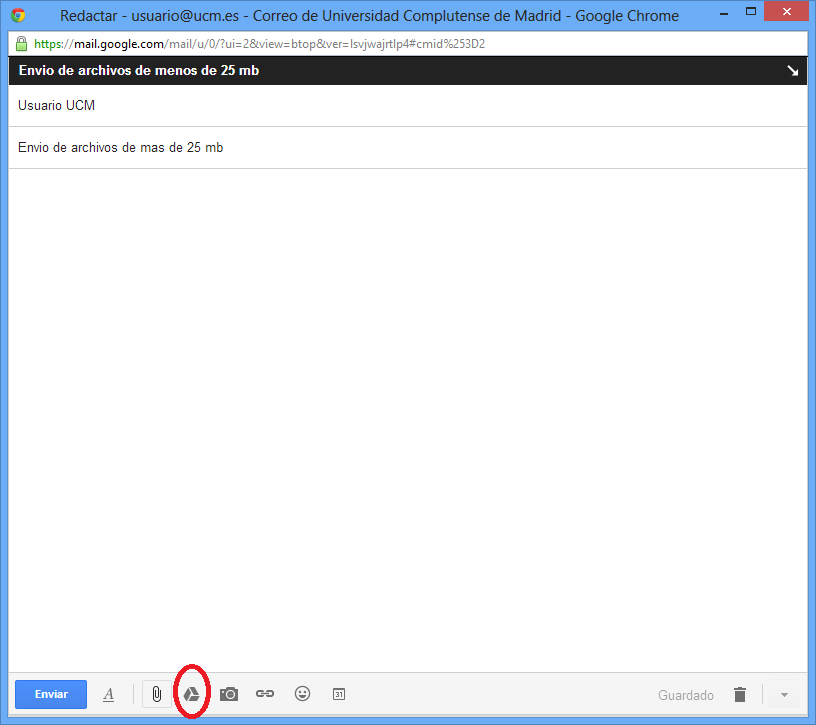Screen dimensions: 816x725
Task: Click the 'Envio de archivos de menos de 25 mb' header title
Action: pyautogui.click(x=139, y=70)
